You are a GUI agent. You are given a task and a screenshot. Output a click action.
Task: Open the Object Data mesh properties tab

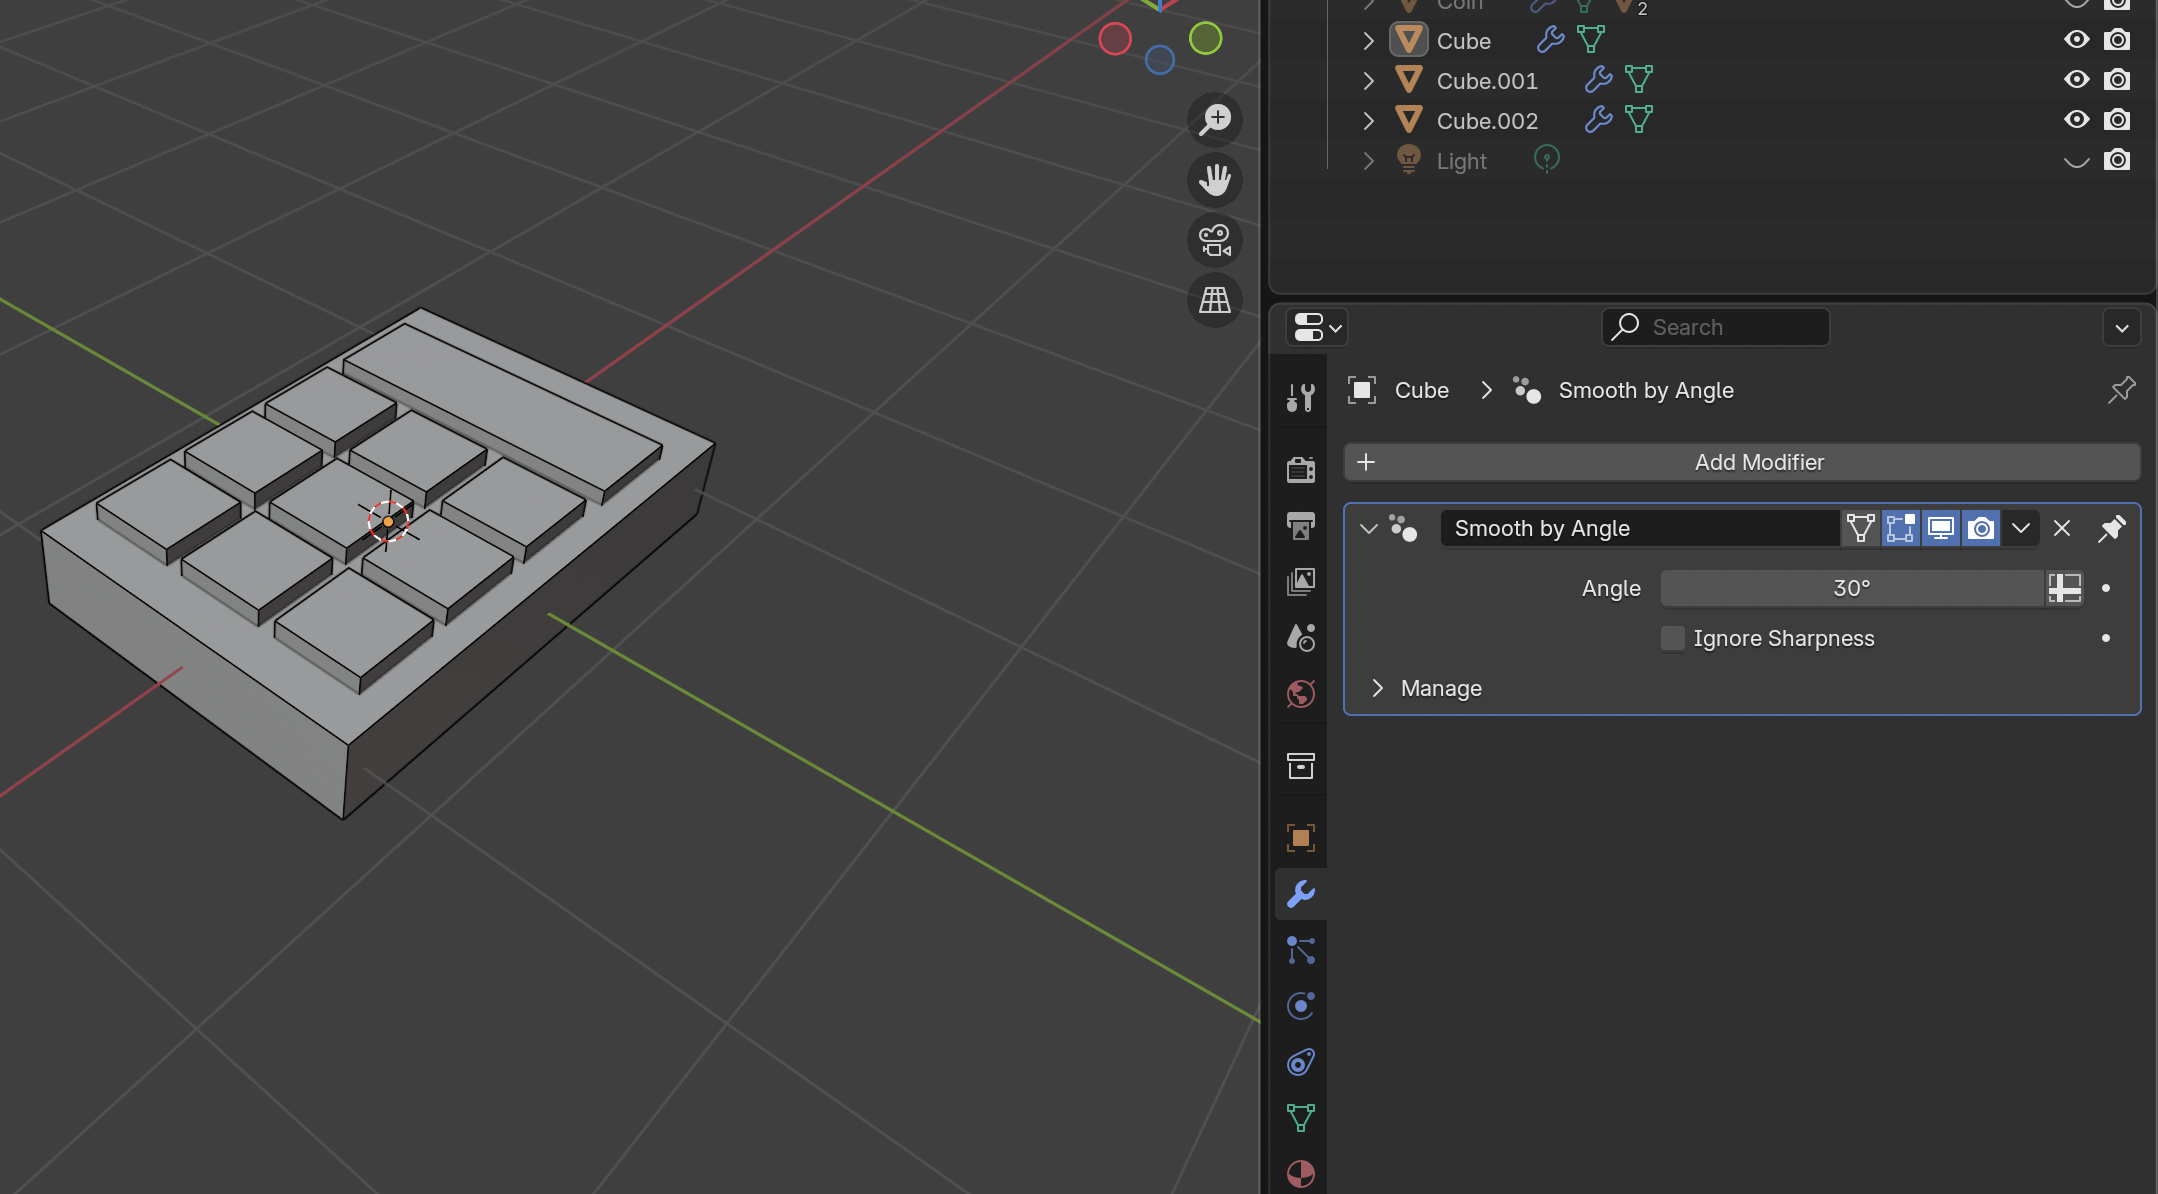1300,1117
